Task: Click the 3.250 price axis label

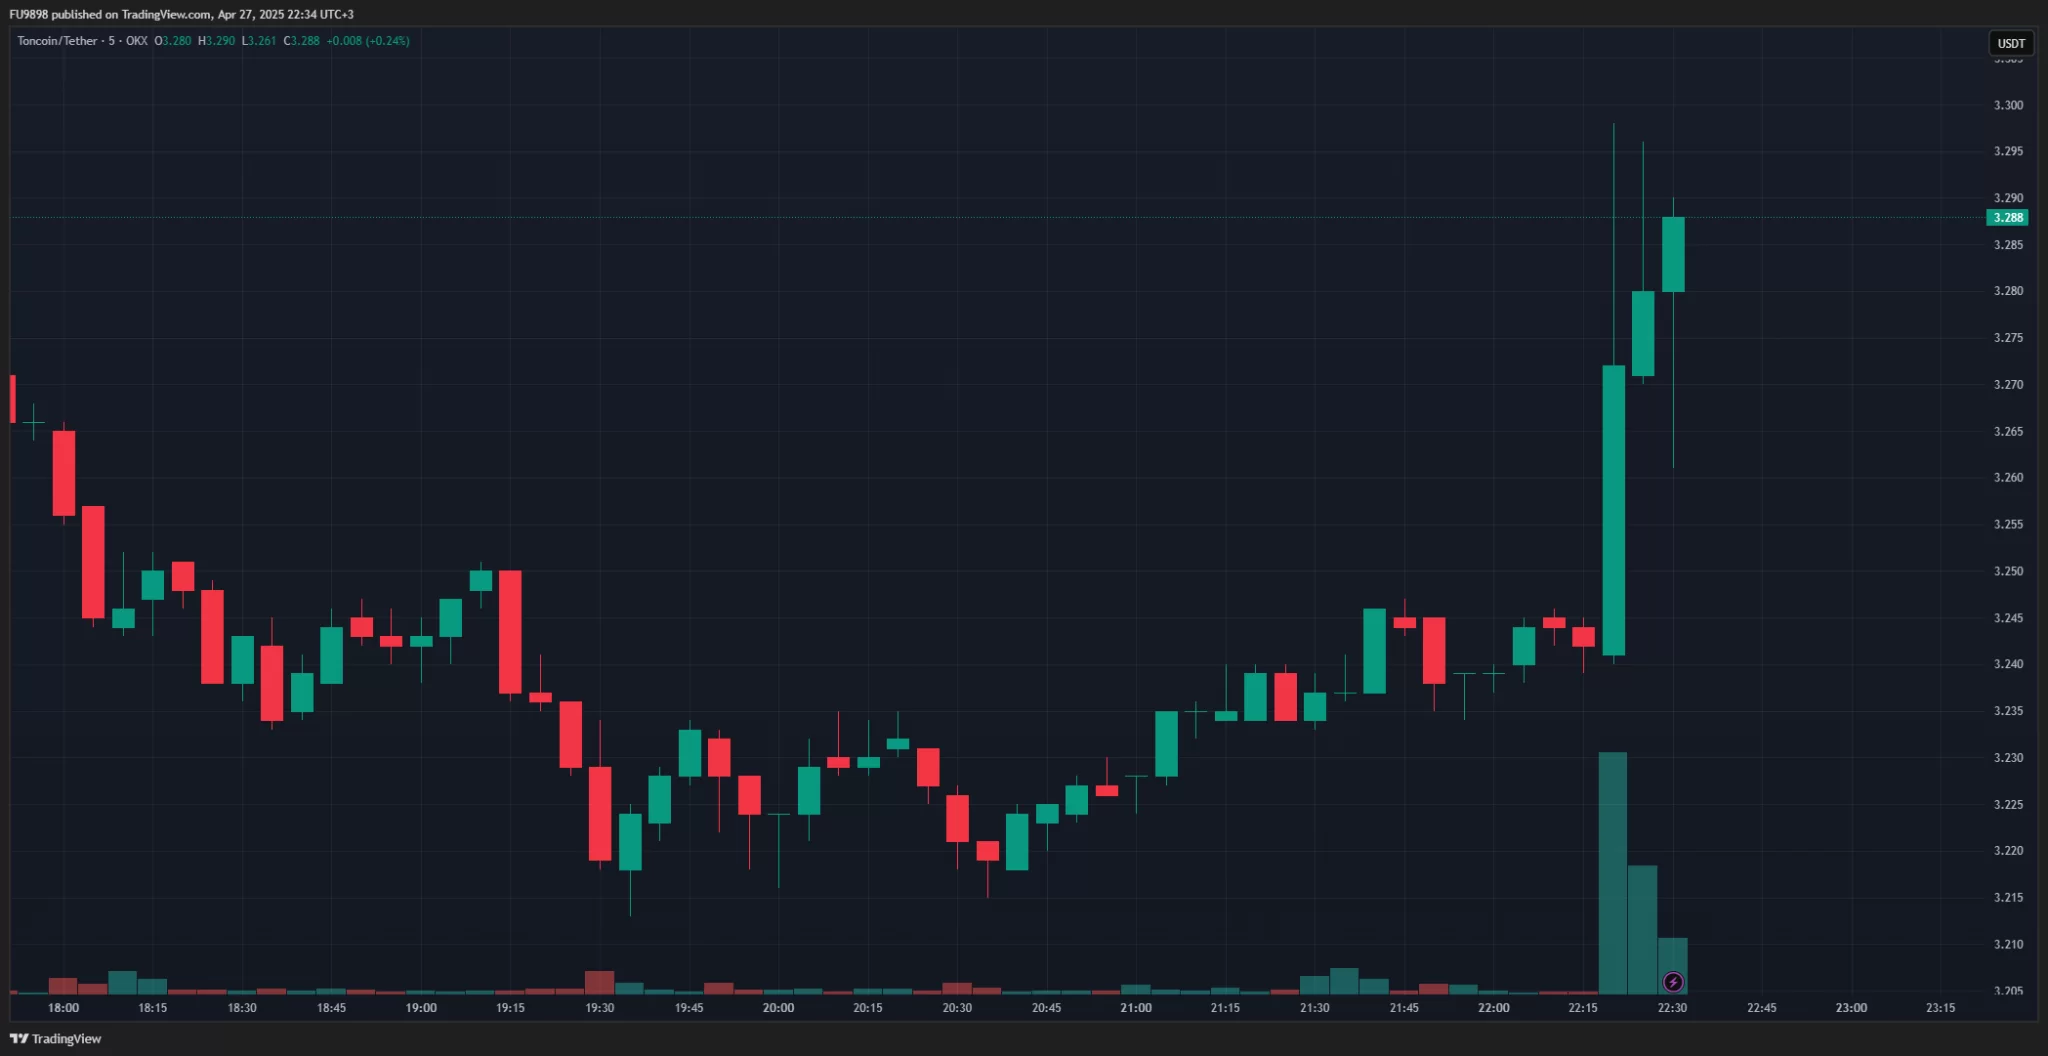Action: (x=2008, y=572)
